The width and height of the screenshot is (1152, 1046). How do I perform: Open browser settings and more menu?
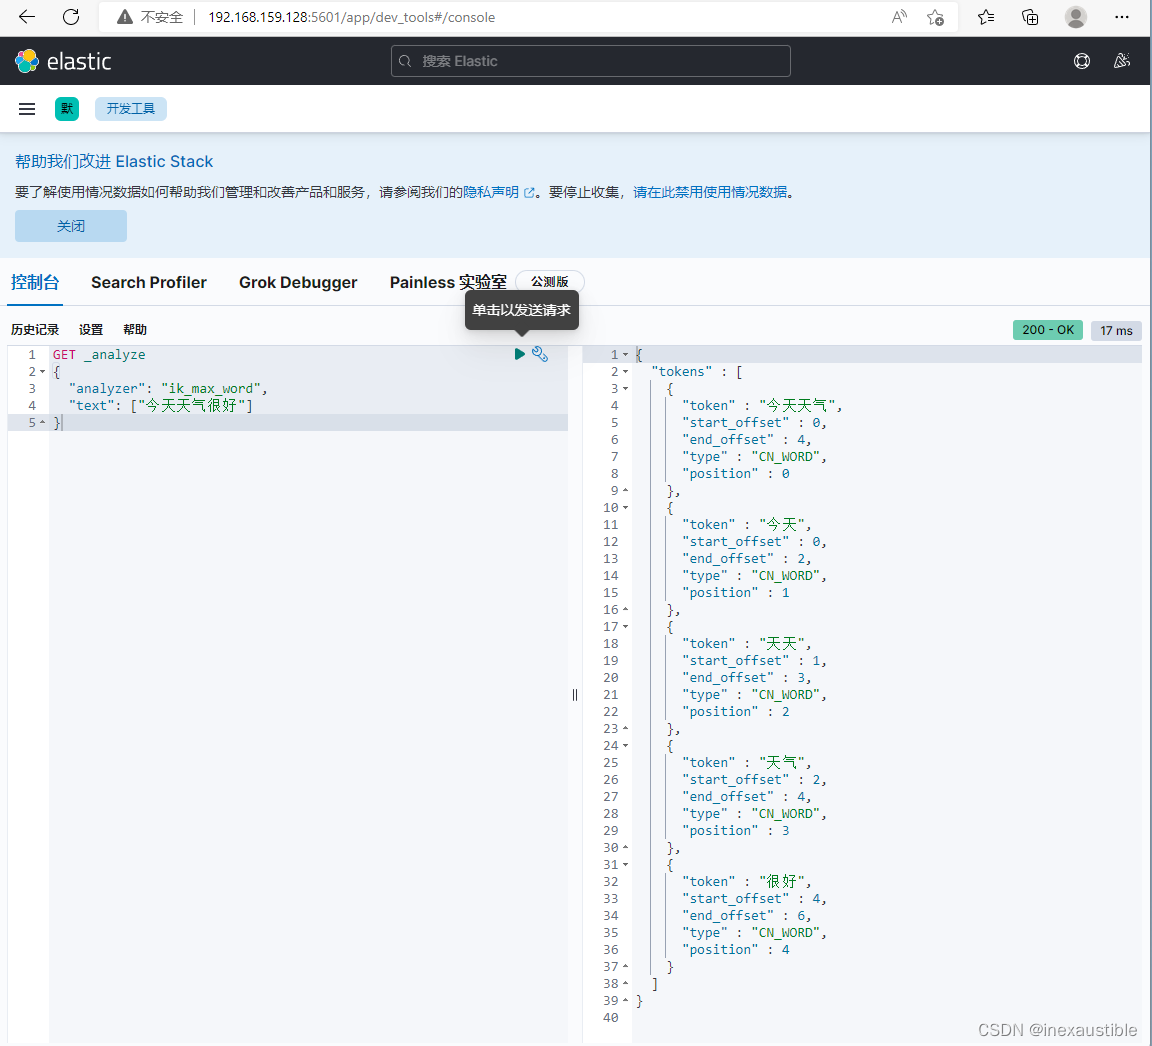1121,17
